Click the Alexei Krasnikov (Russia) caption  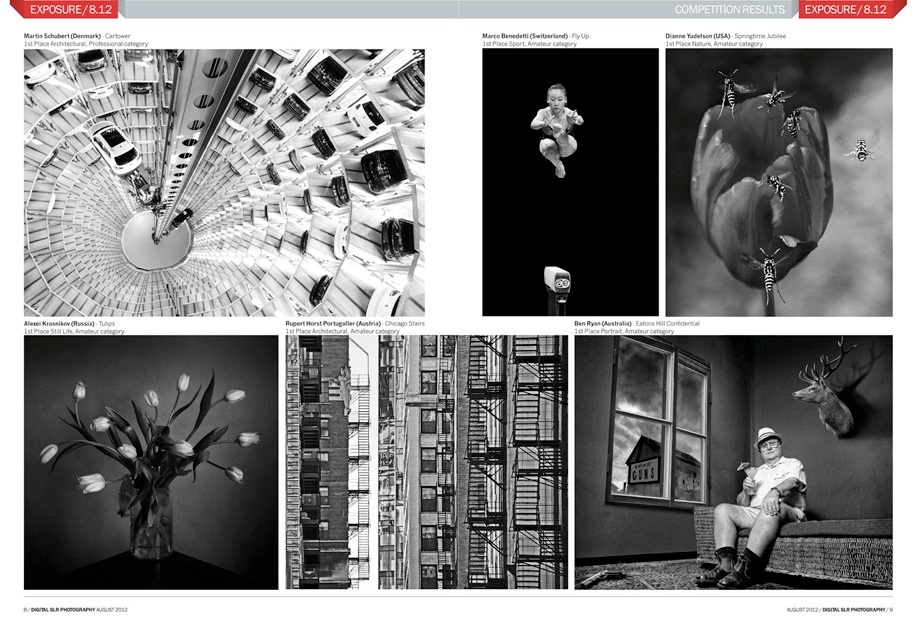59,324
